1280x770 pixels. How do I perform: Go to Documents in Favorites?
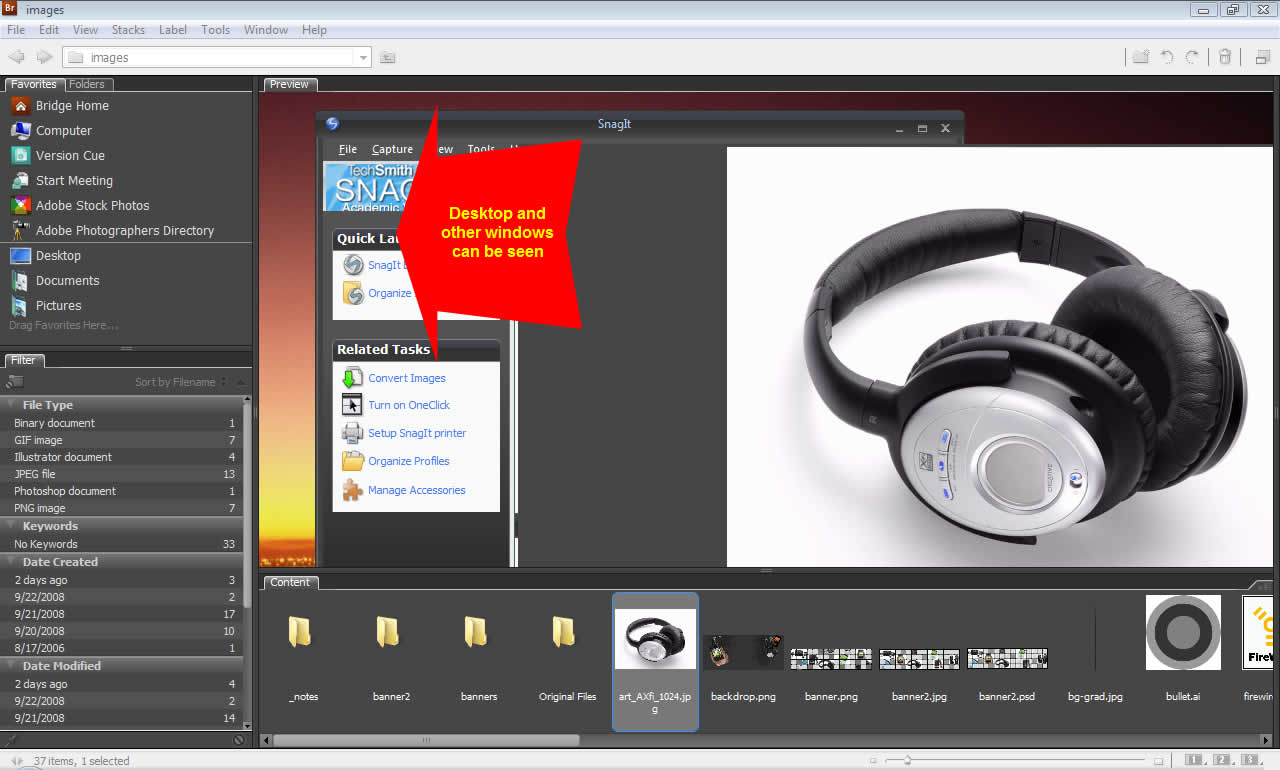55,280
